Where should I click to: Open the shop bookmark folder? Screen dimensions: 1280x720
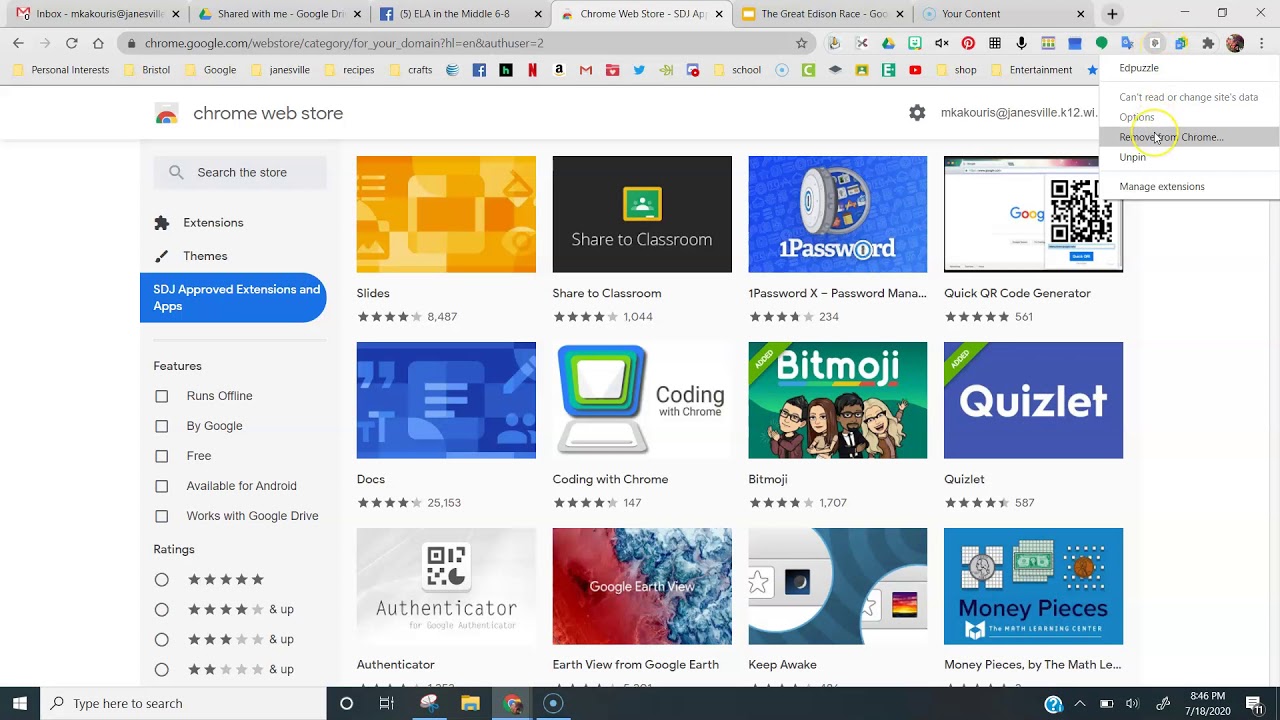[955, 70]
